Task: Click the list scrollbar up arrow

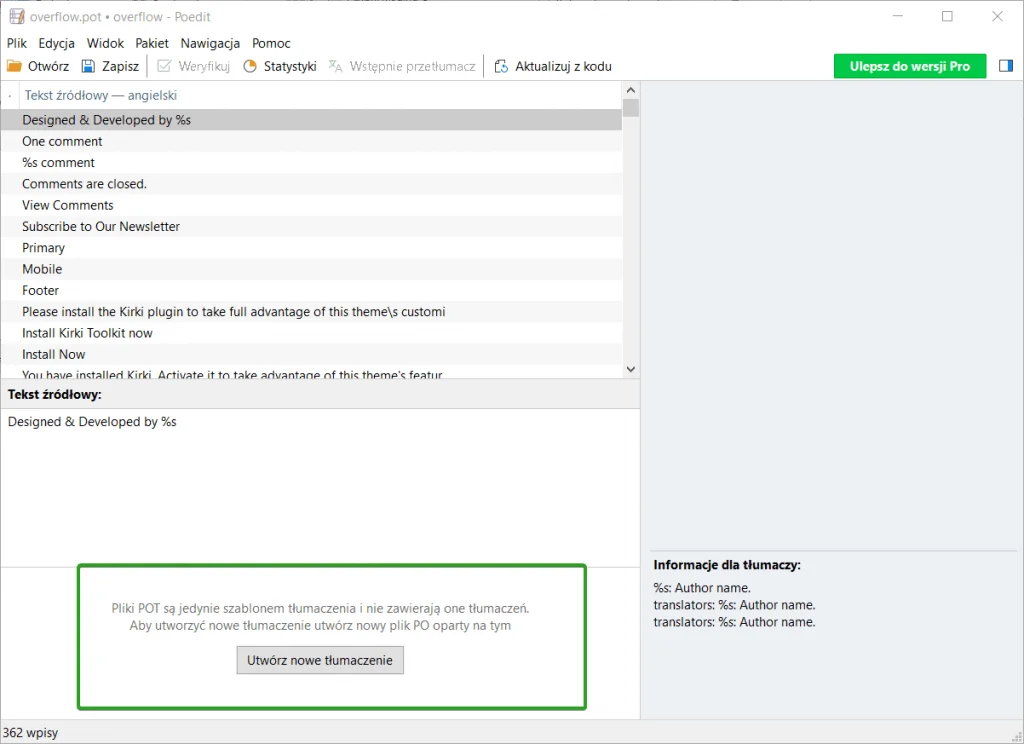Action: 631,90
